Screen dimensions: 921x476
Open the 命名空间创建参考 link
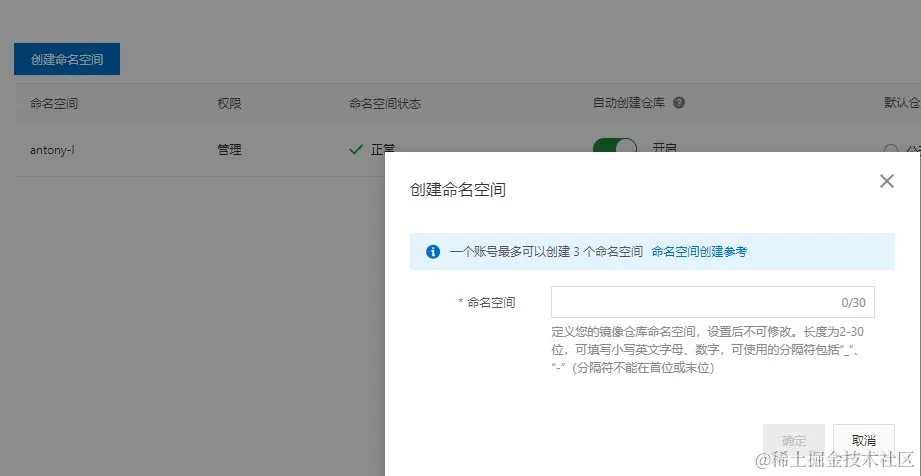(x=699, y=252)
